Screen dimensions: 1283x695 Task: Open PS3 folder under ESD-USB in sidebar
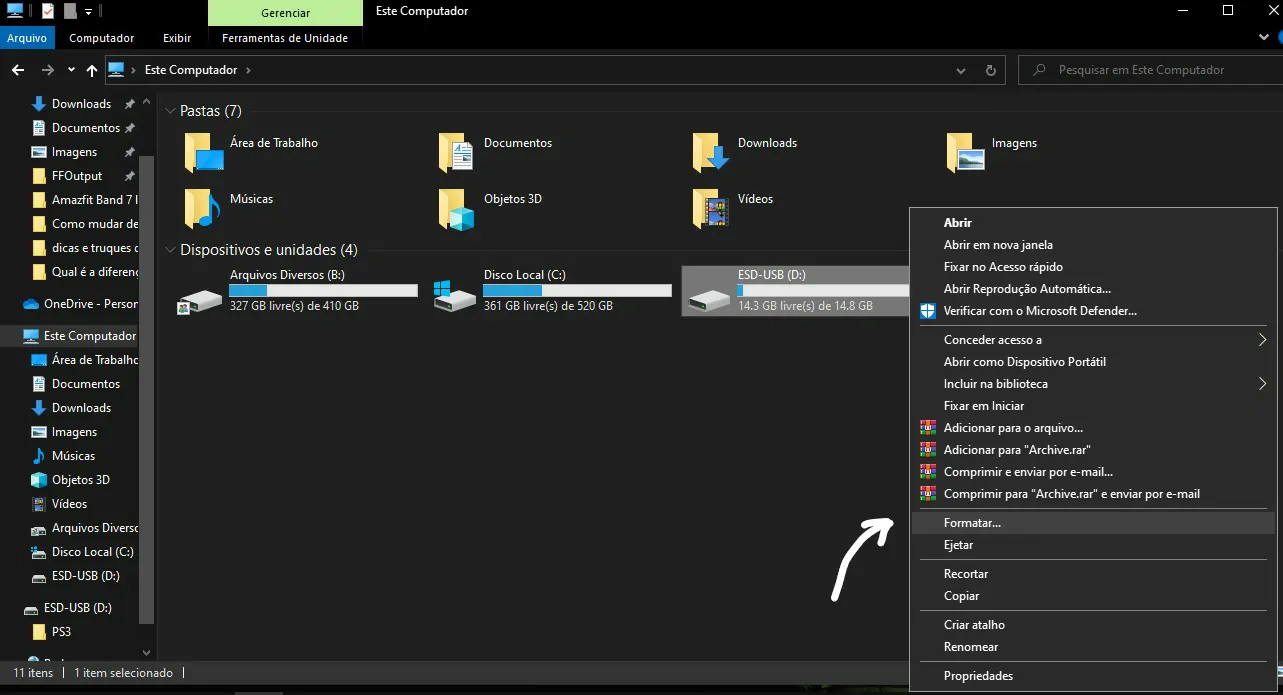tap(61, 632)
